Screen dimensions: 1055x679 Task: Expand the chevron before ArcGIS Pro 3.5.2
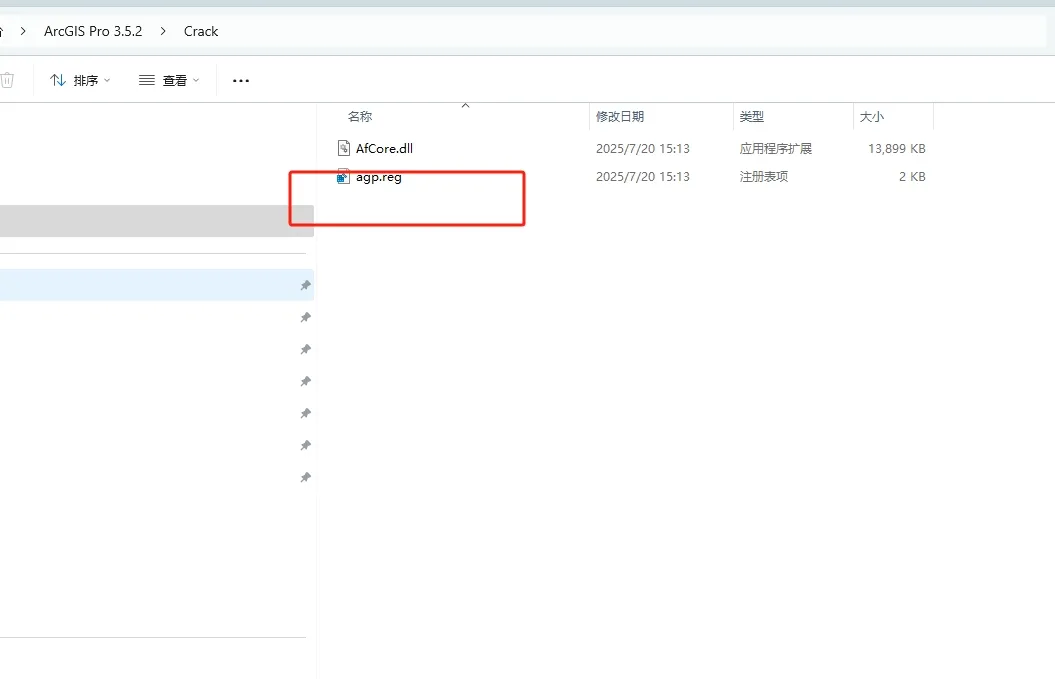(x=23, y=31)
